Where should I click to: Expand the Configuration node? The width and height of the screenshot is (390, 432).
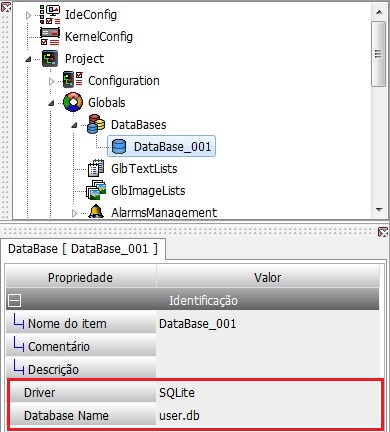tap(51, 81)
